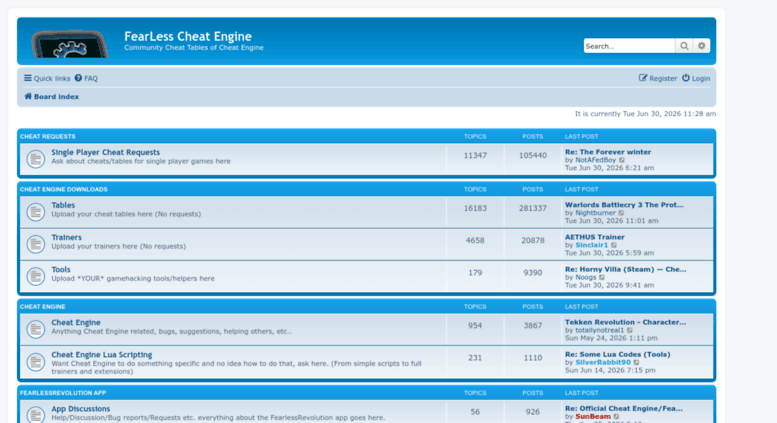The height and width of the screenshot is (423, 777).
Task: Open the Quick links menu
Action: [47, 78]
